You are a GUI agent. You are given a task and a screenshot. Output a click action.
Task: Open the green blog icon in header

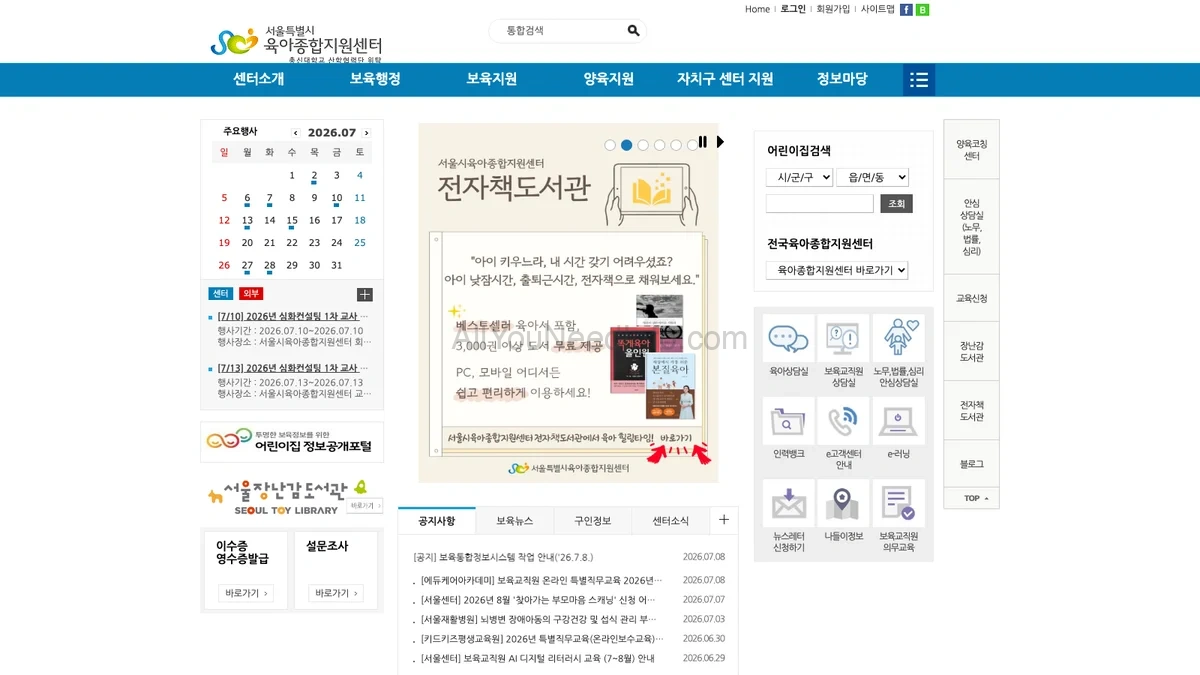point(922,9)
